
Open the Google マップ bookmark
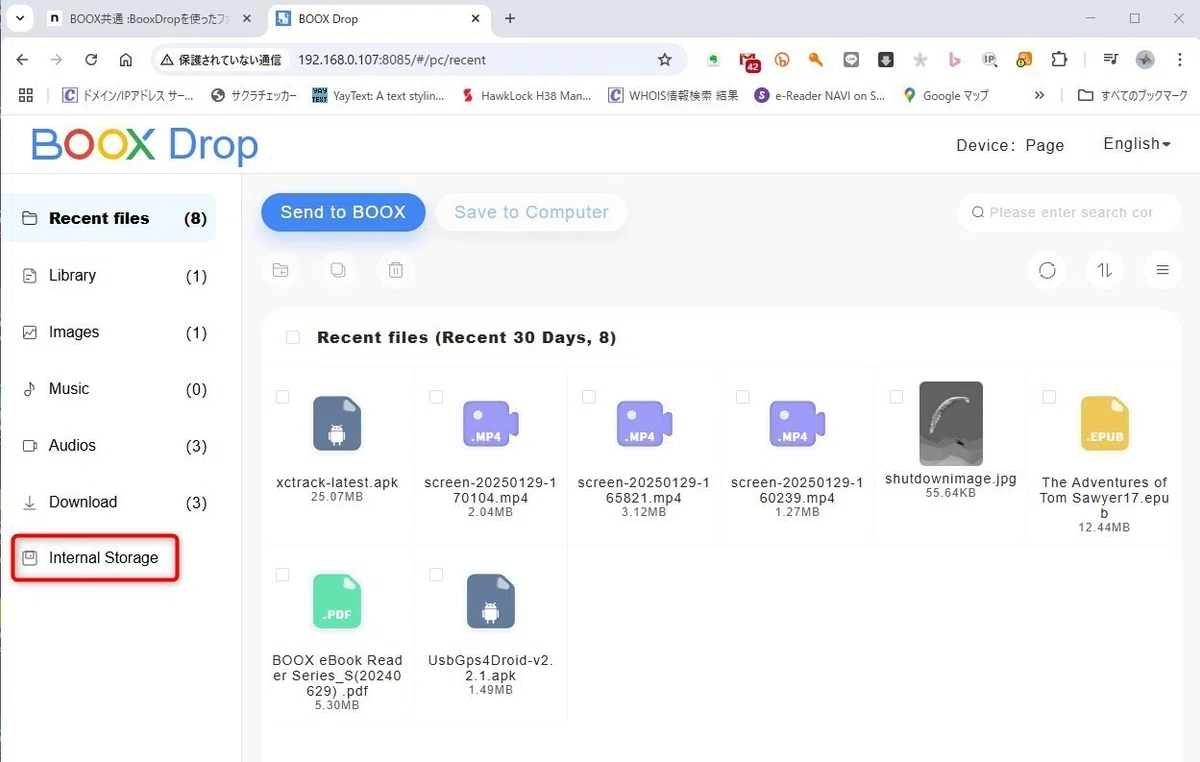945,95
